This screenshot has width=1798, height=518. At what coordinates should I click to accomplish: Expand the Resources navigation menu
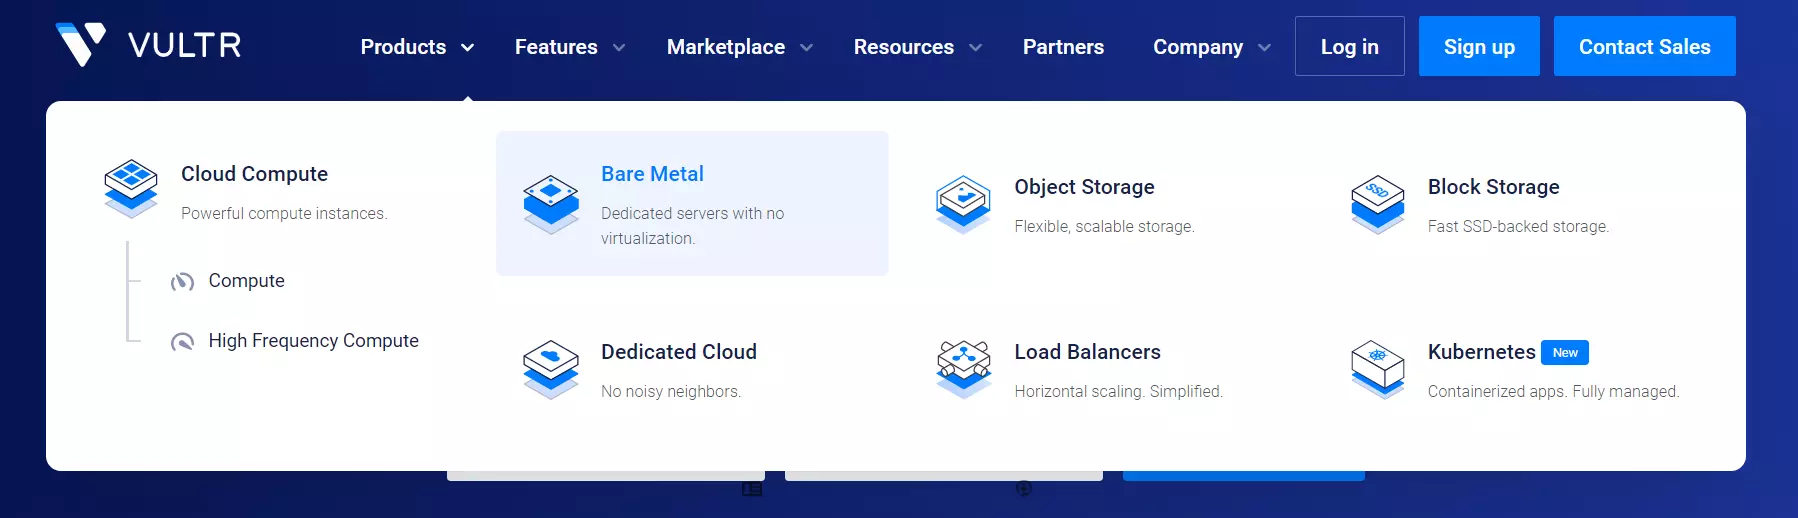point(917,47)
